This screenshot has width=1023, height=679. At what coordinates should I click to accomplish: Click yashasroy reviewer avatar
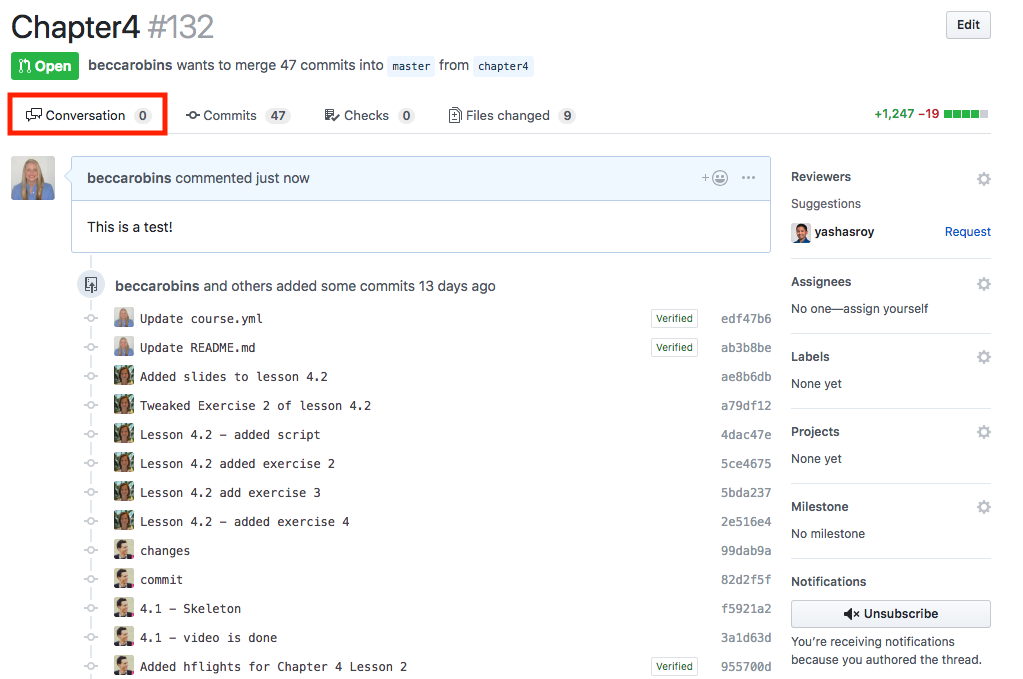click(801, 232)
